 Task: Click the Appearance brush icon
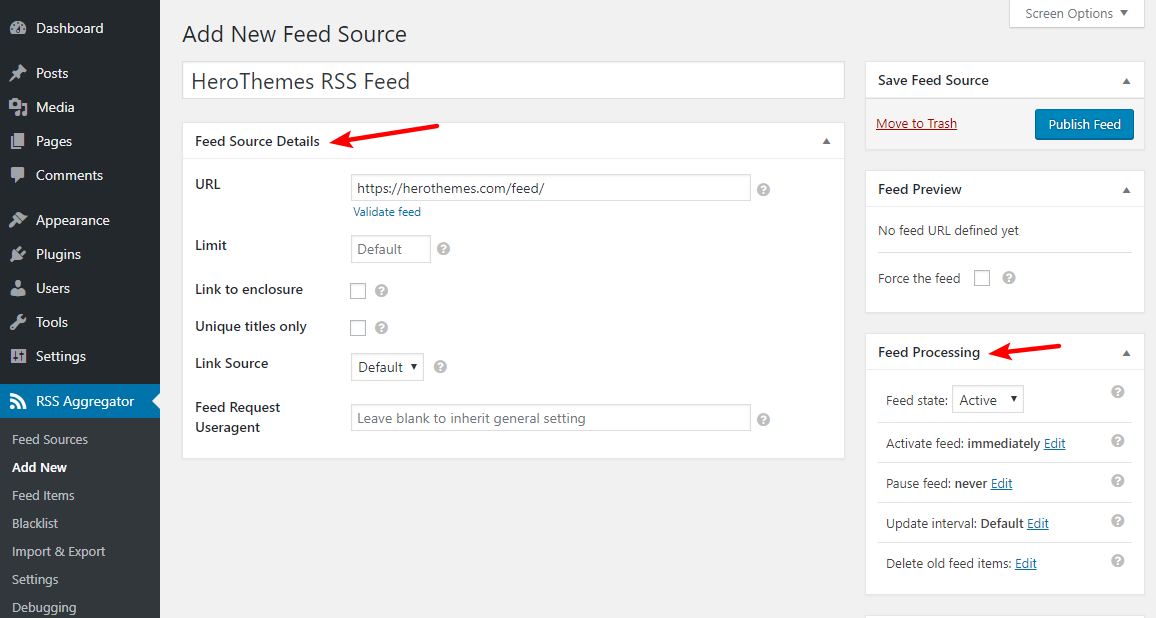coord(18,220)
